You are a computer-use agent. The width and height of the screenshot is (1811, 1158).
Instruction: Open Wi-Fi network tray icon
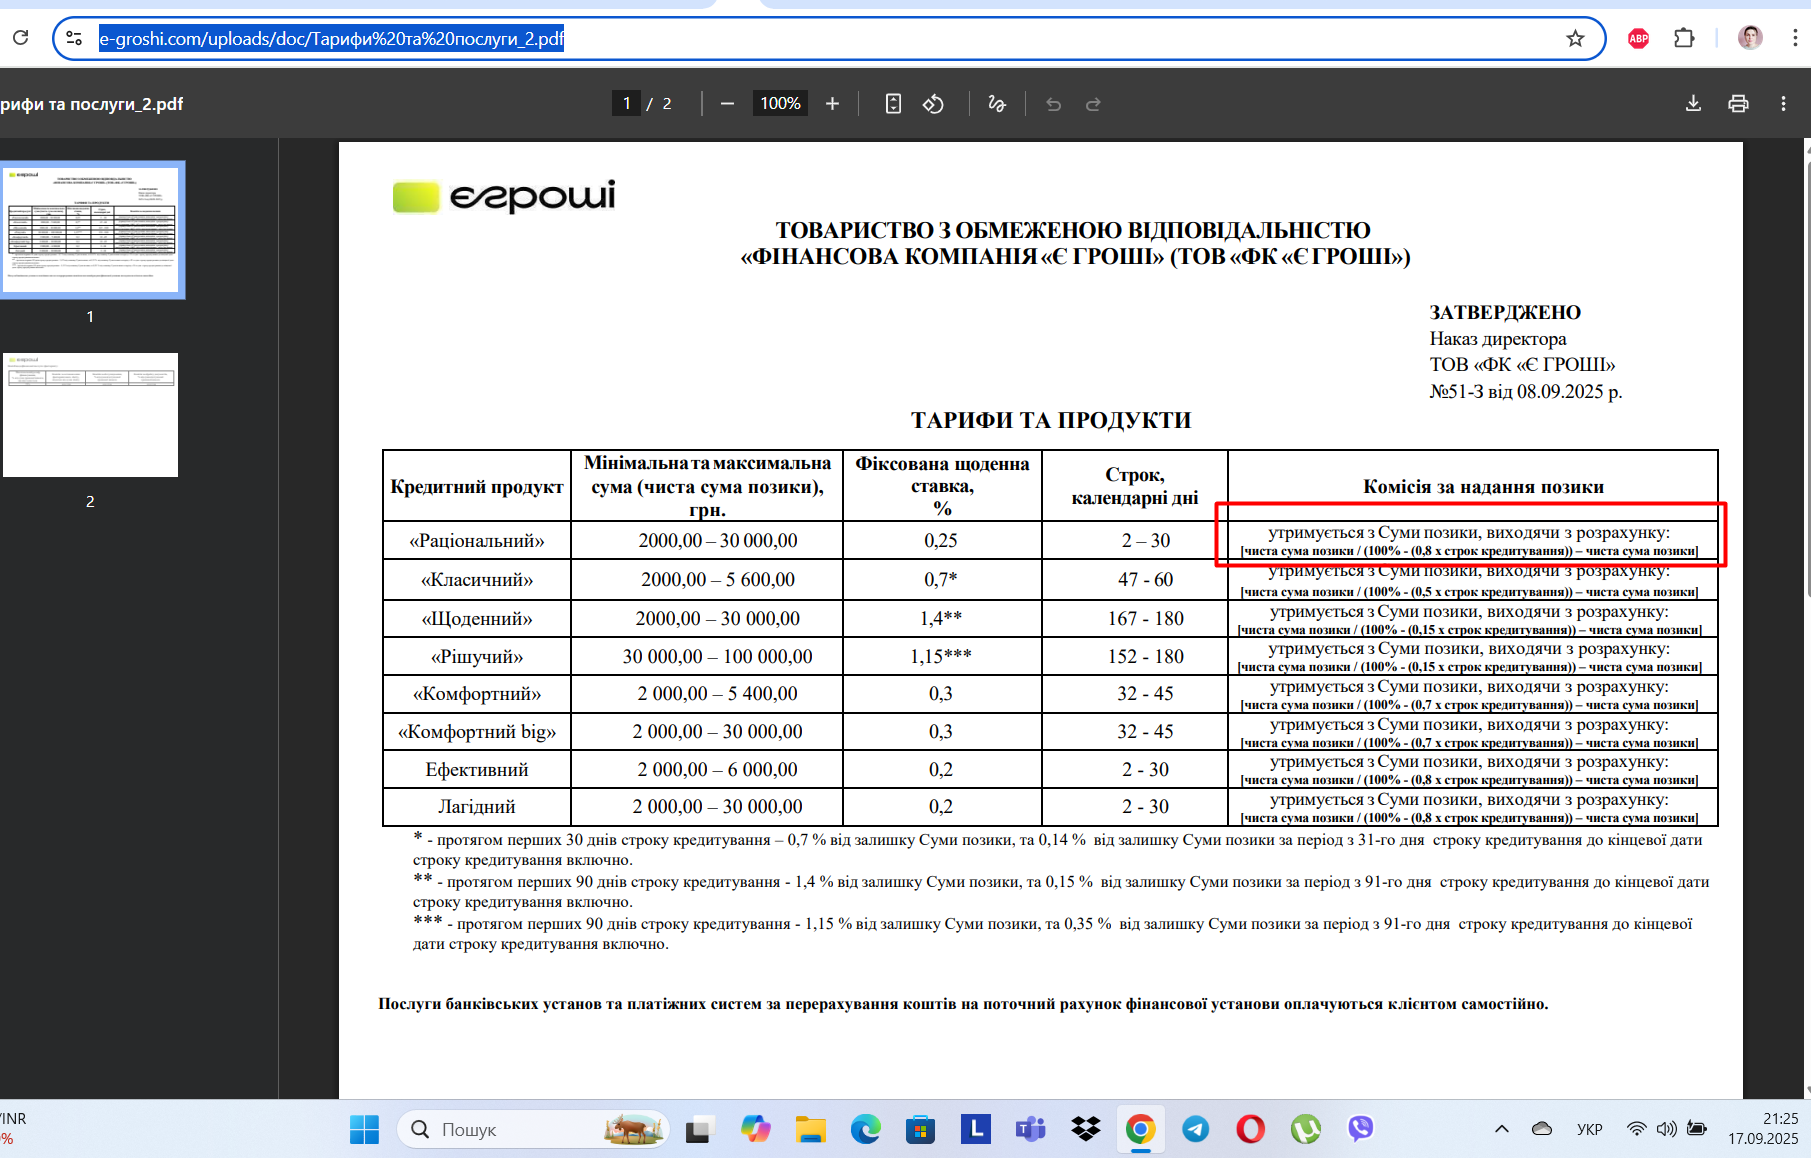click(1636, 1129)
